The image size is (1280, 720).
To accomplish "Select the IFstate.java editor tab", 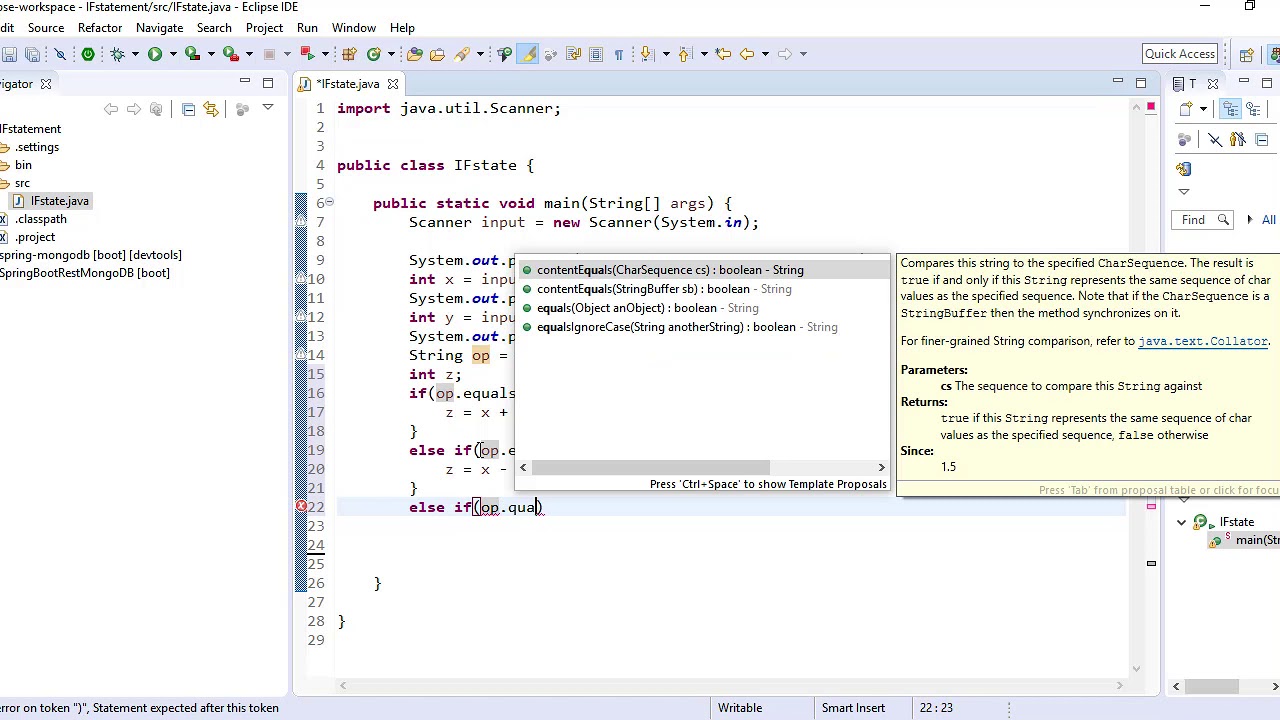I will click(347, 84).
